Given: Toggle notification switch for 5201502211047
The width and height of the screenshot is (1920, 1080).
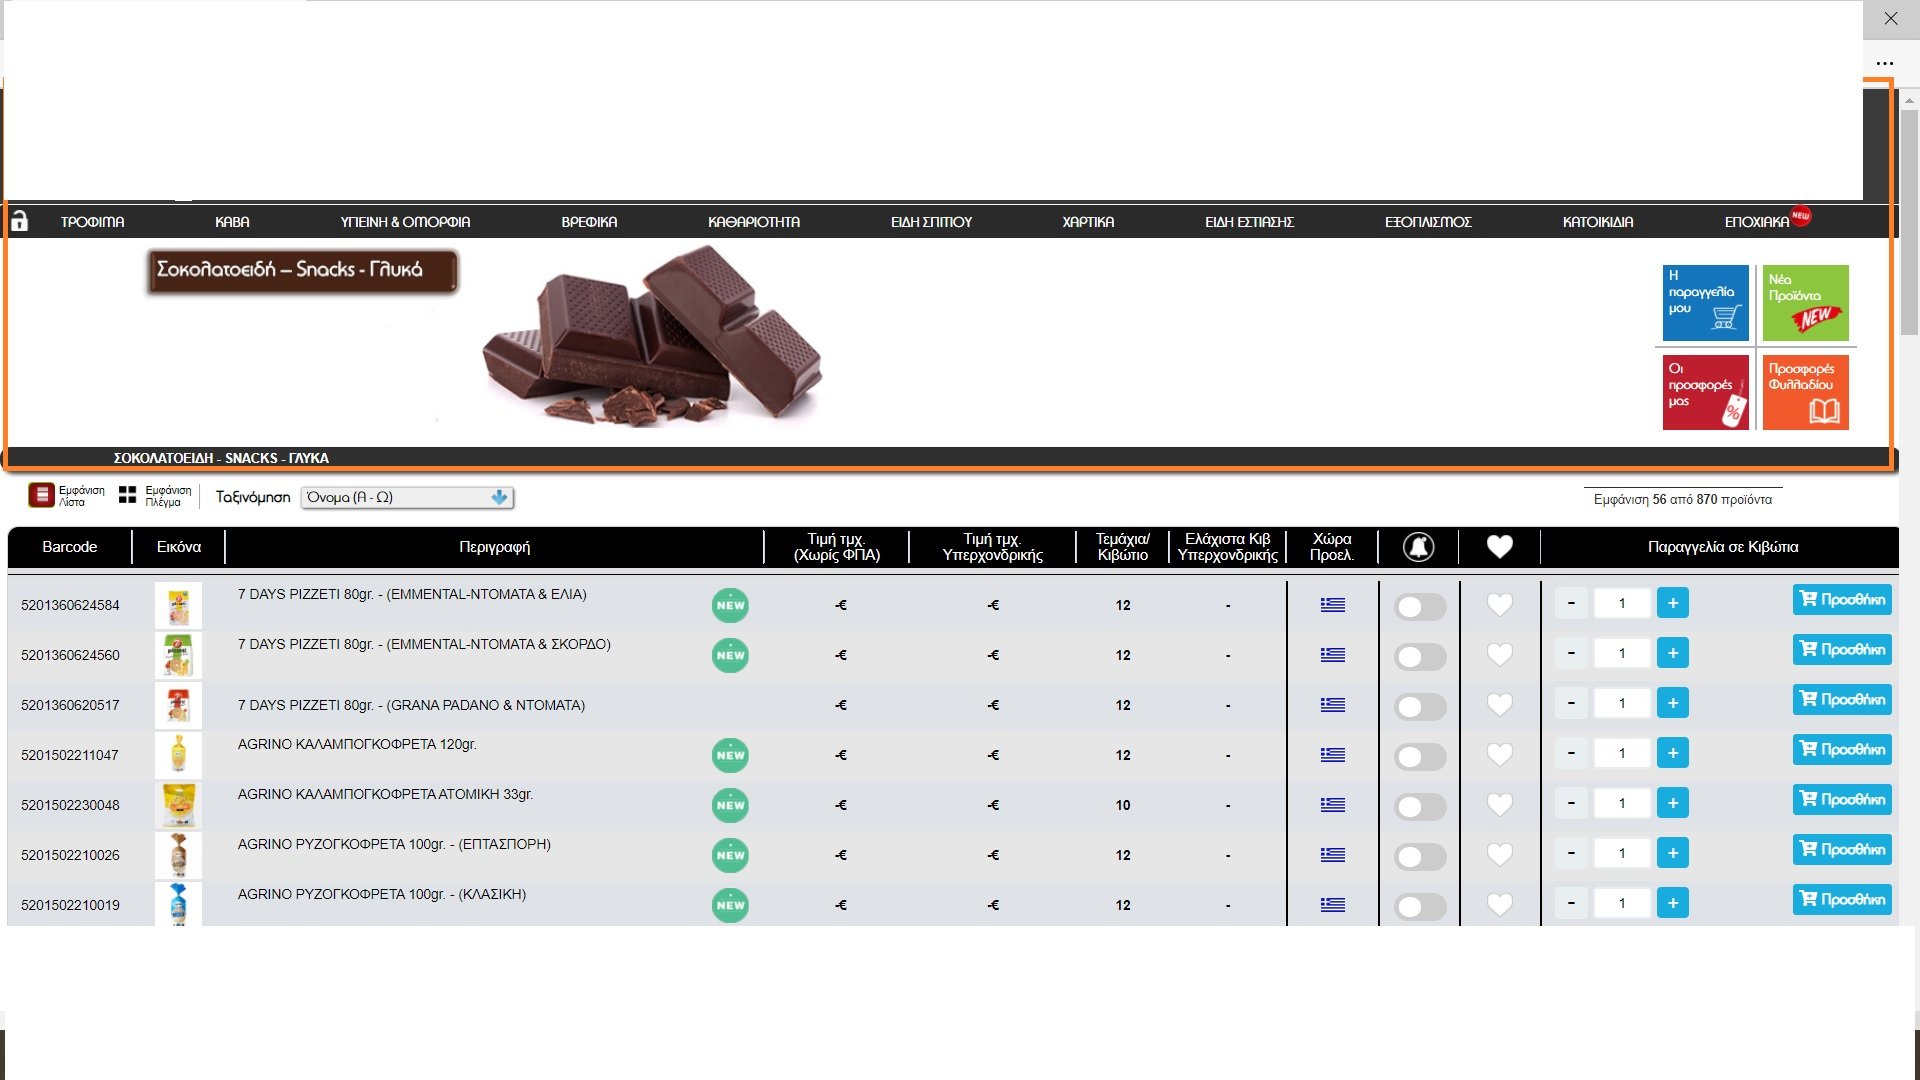Looking at the screenshot, I should pyautogui.click(x=1420, y=756).
